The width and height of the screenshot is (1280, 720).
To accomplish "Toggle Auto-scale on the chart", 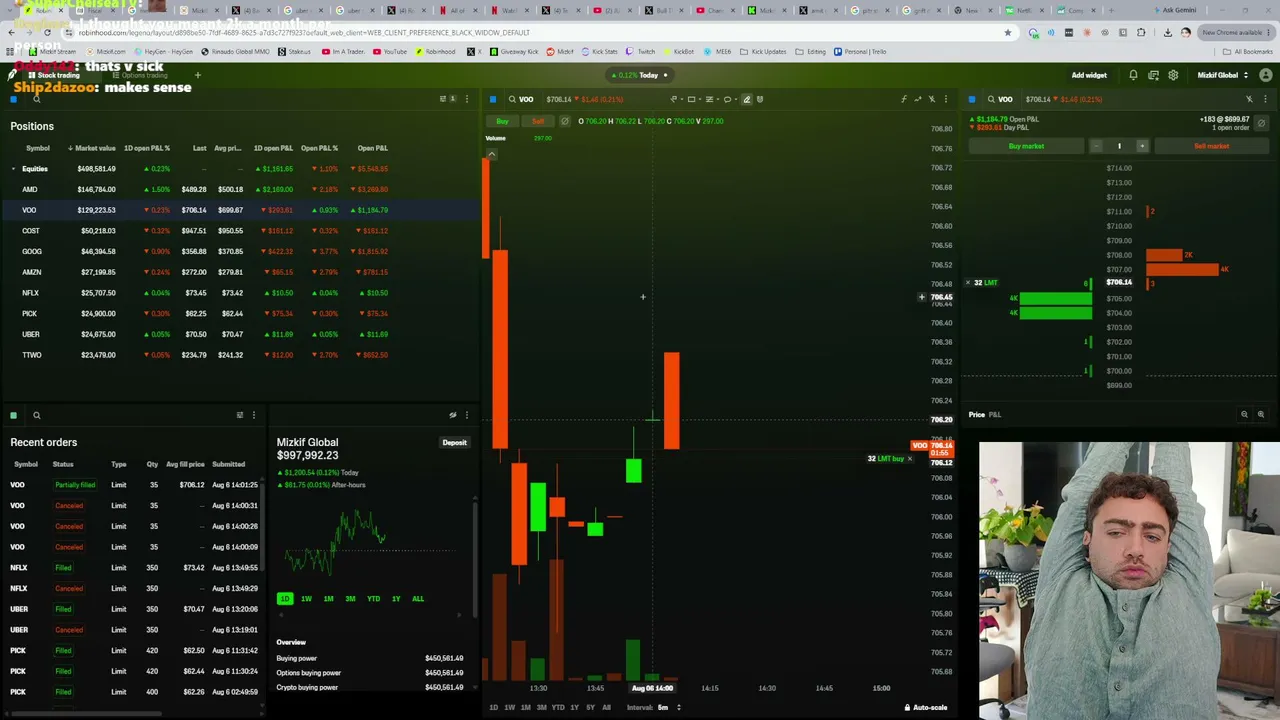I will pyautogui.click(x=925, y=707).
